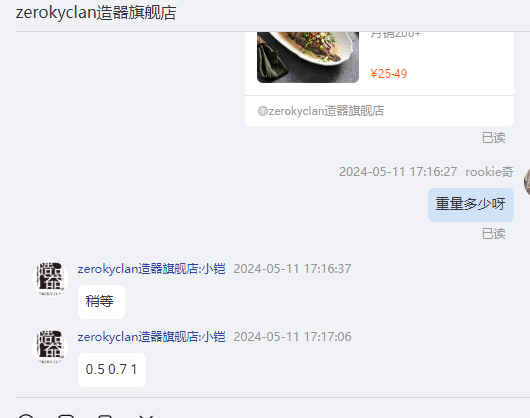Select the ¥25-49 price on product card
530x418 pixels.
coord(388,74)
